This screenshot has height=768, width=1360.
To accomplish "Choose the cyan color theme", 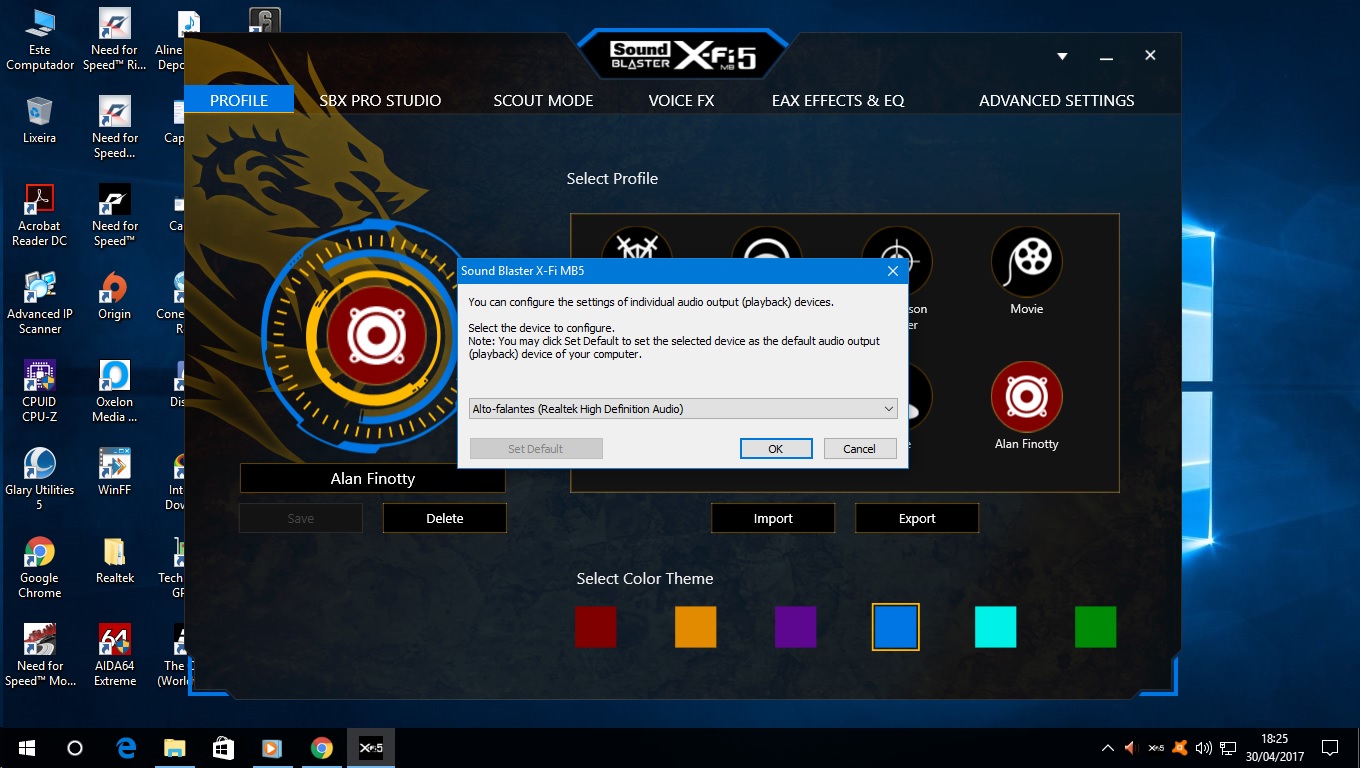I will coord(996,627).
